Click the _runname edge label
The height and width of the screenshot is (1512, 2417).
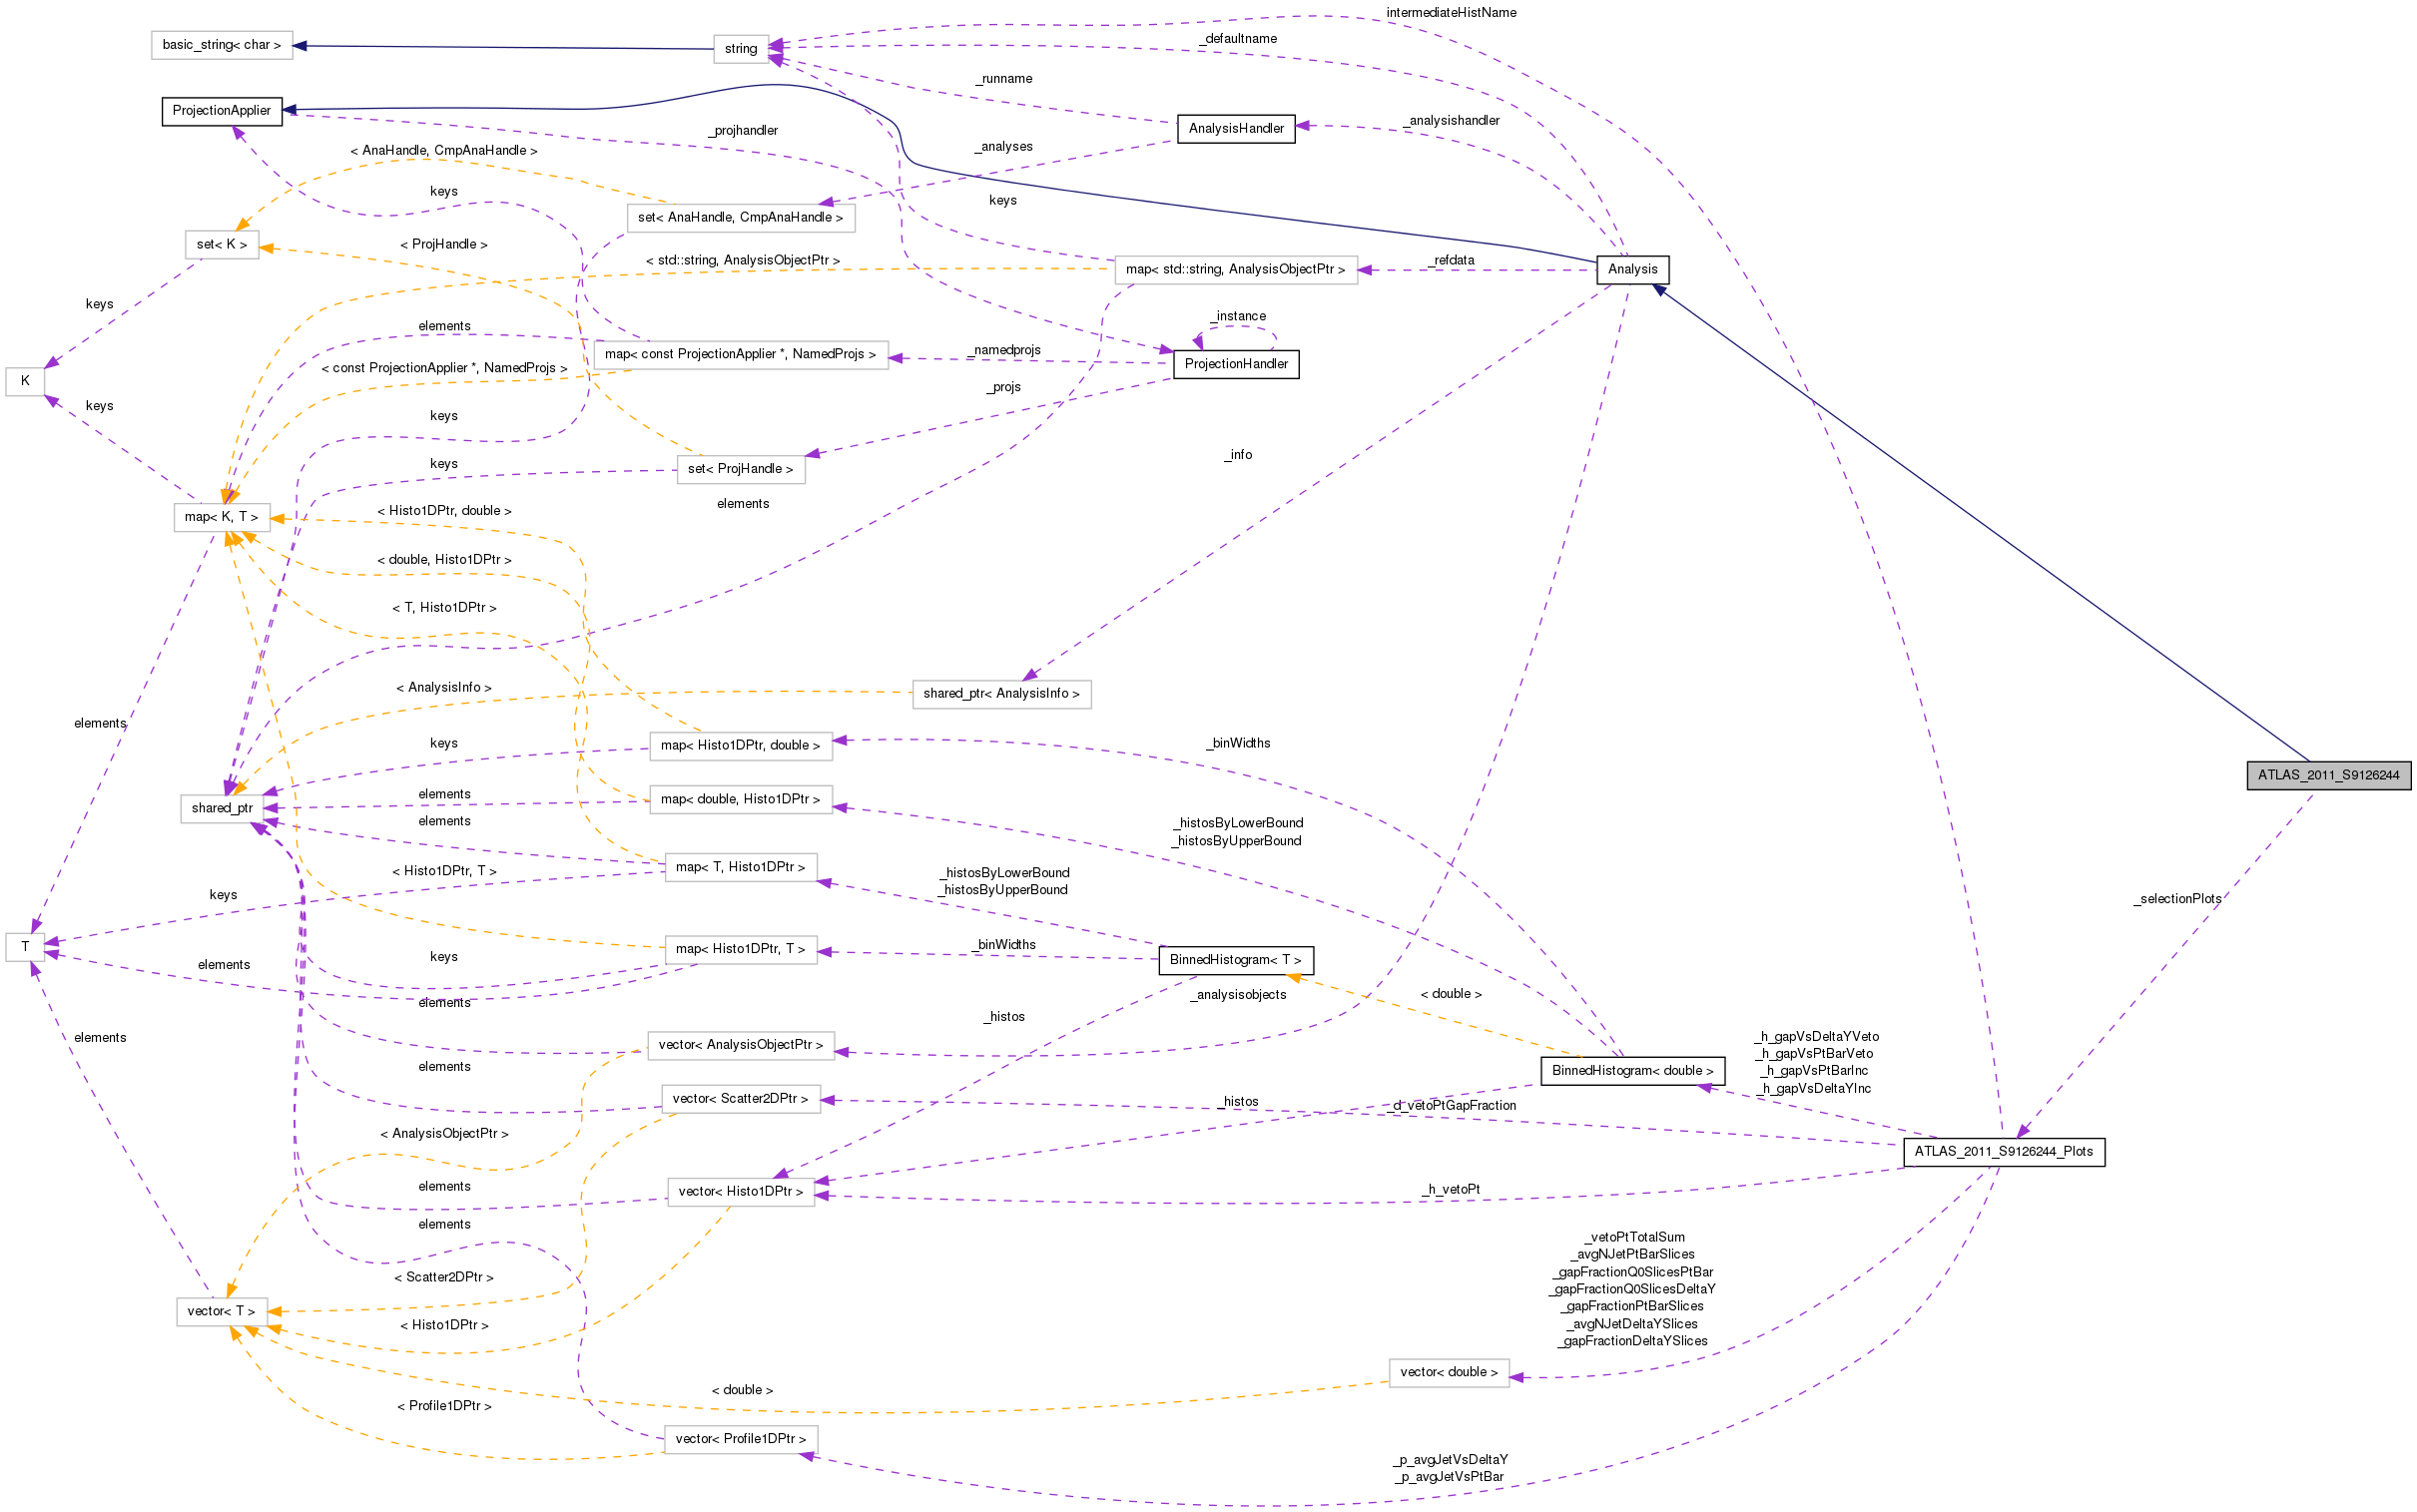coord(1004,79)
